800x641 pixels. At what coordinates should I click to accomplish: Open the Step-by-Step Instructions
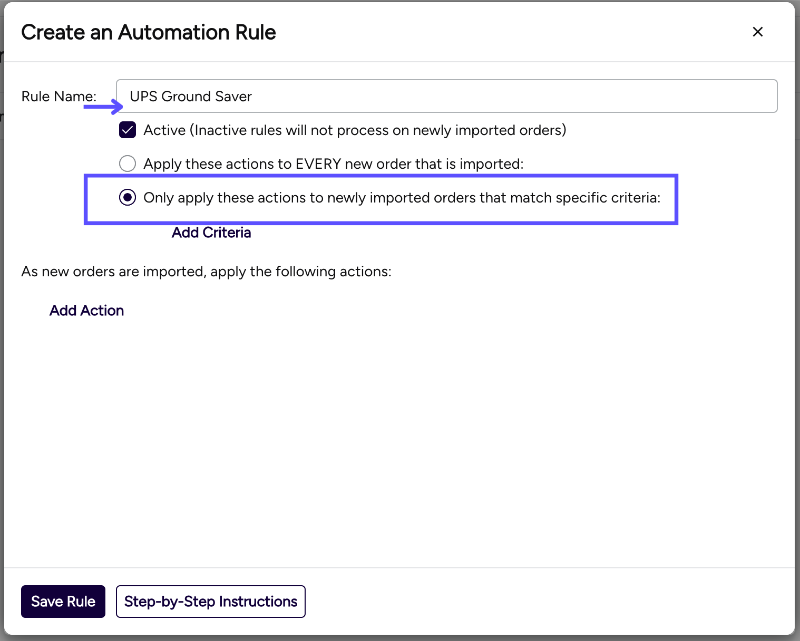click(211, 601)
